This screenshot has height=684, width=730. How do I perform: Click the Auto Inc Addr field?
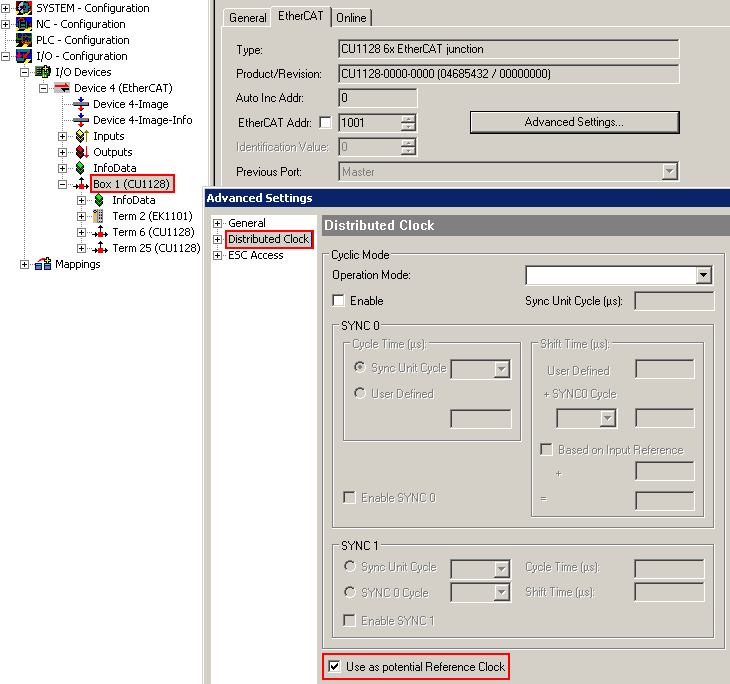378,98
